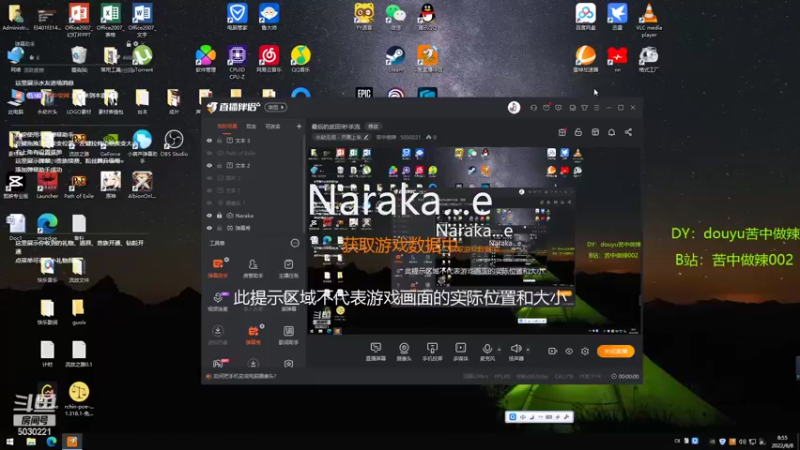
Task: Open the 歌词助手 lyrics tool
Action: (288, 335)
